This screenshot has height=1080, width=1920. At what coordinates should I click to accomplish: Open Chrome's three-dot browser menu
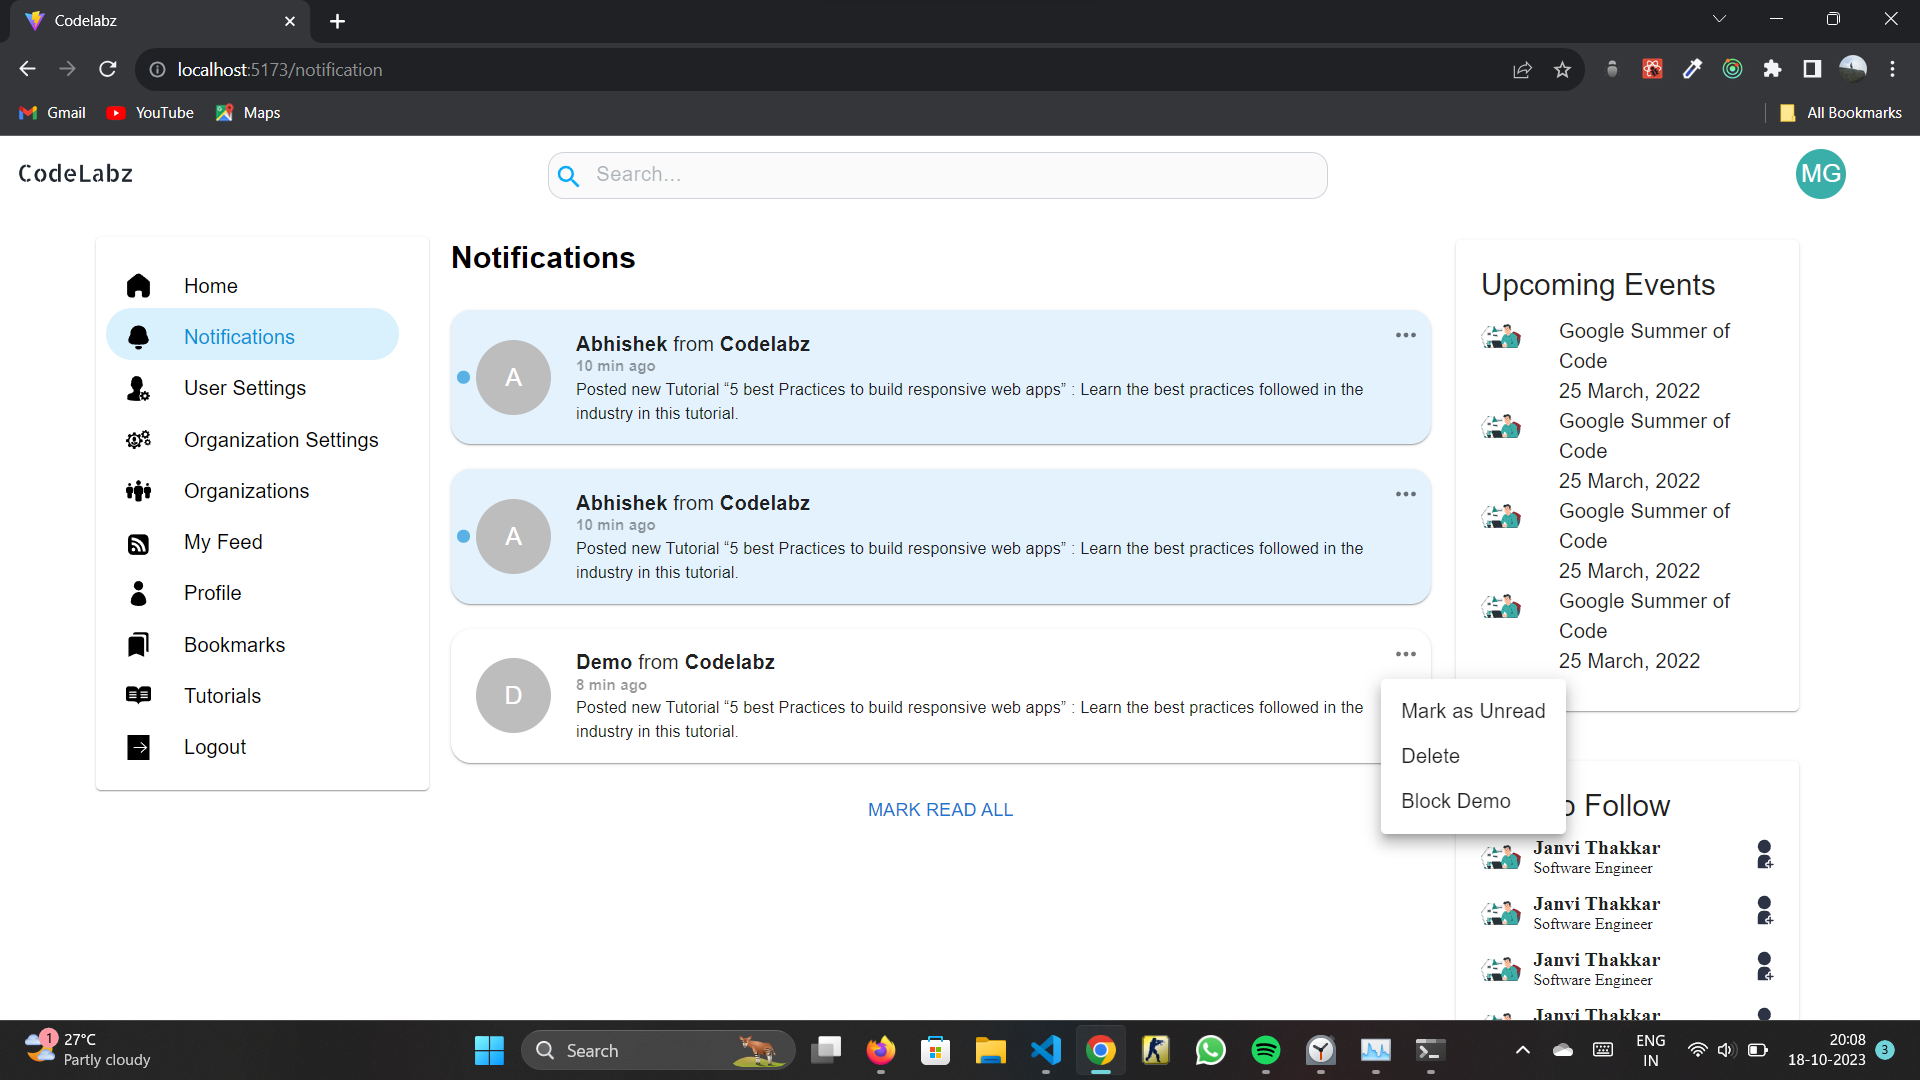(1893, 69)
